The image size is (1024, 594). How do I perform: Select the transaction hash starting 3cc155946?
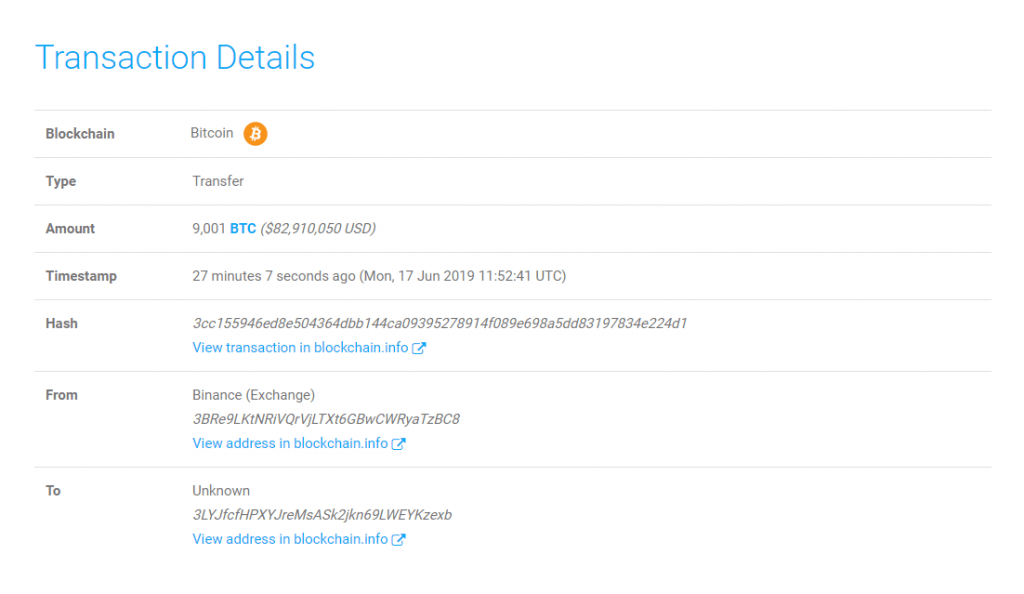440,324
